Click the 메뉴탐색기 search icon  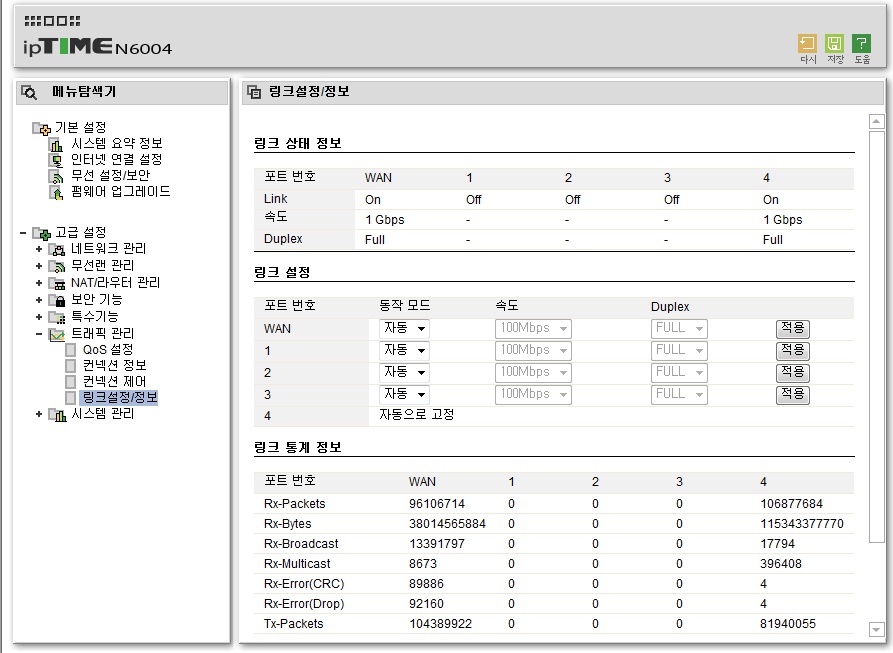[x=29, y=92]
